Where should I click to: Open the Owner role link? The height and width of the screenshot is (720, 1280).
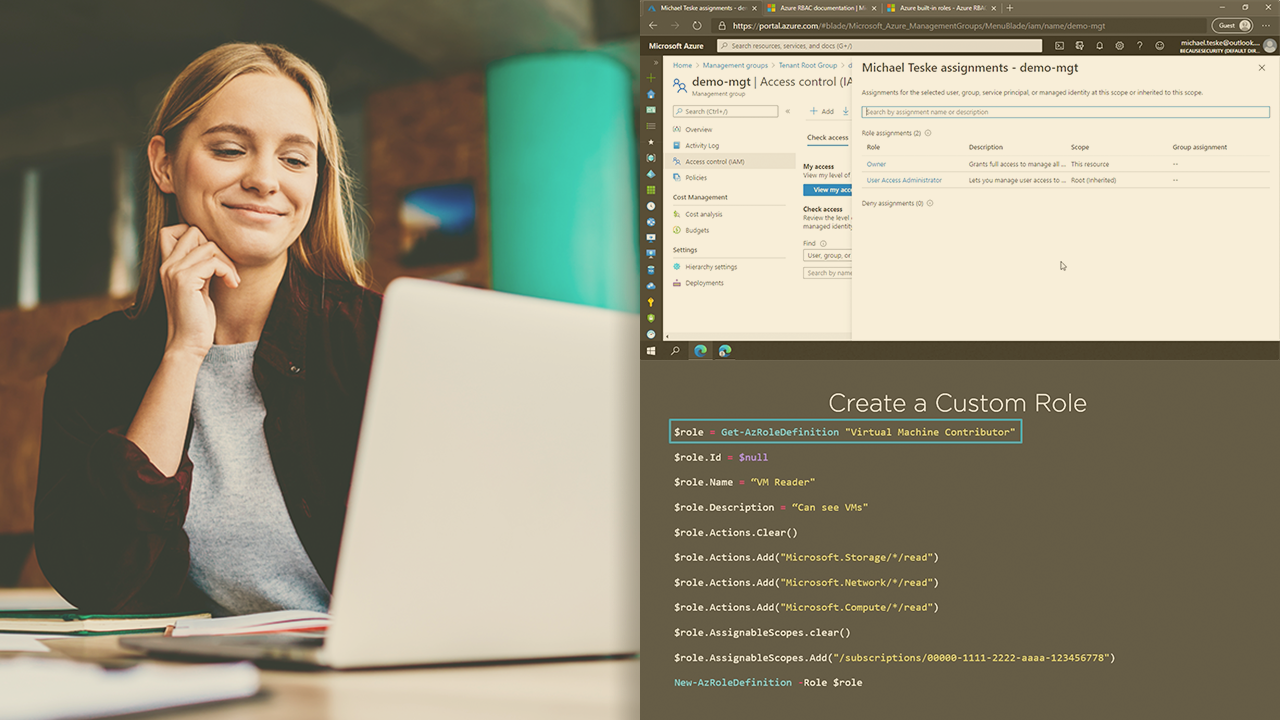876,164
